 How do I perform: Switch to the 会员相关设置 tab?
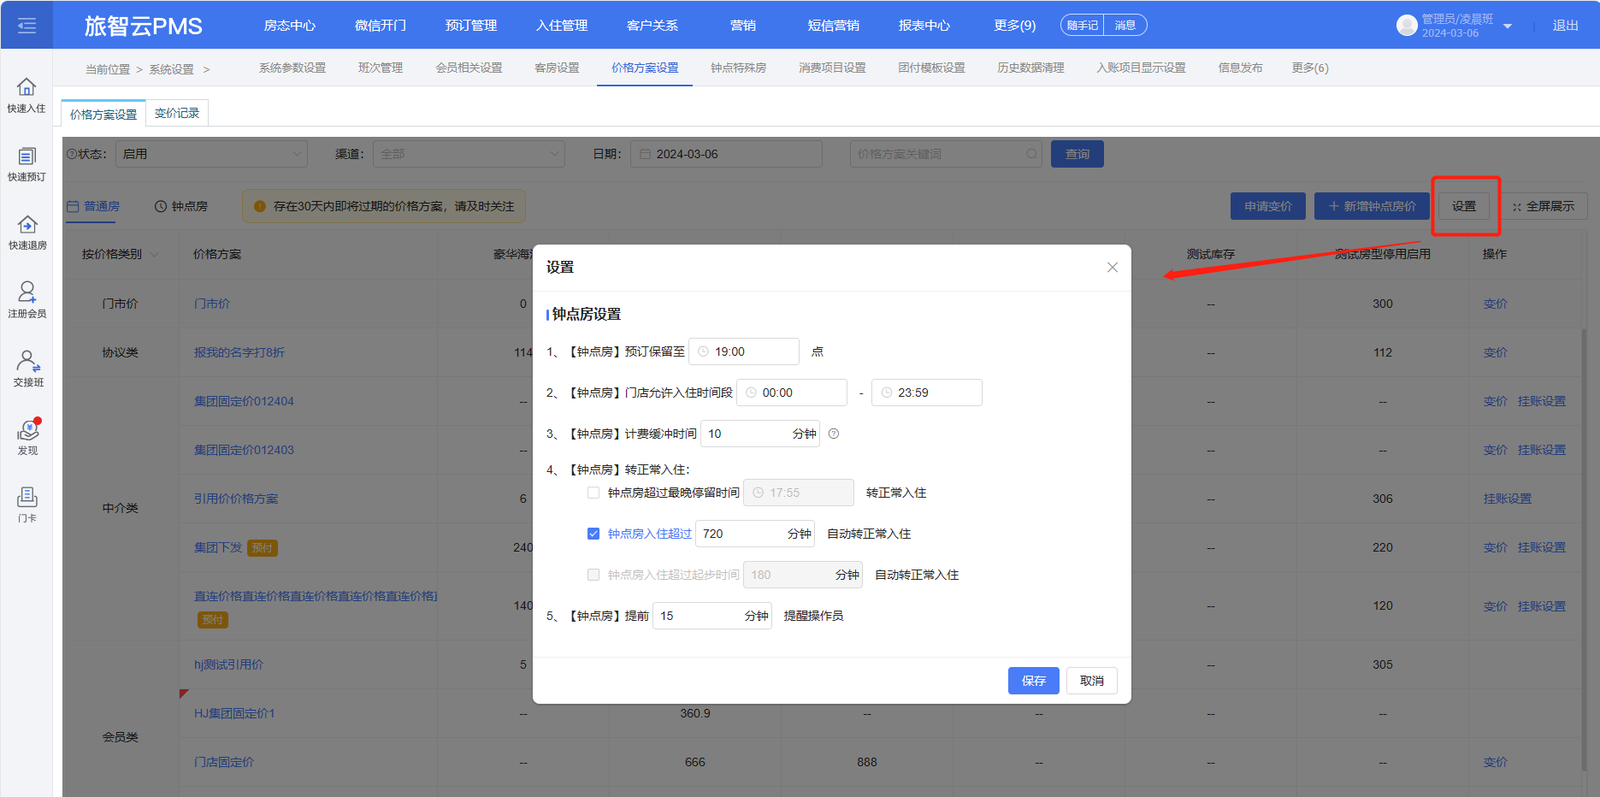point(469,68)
